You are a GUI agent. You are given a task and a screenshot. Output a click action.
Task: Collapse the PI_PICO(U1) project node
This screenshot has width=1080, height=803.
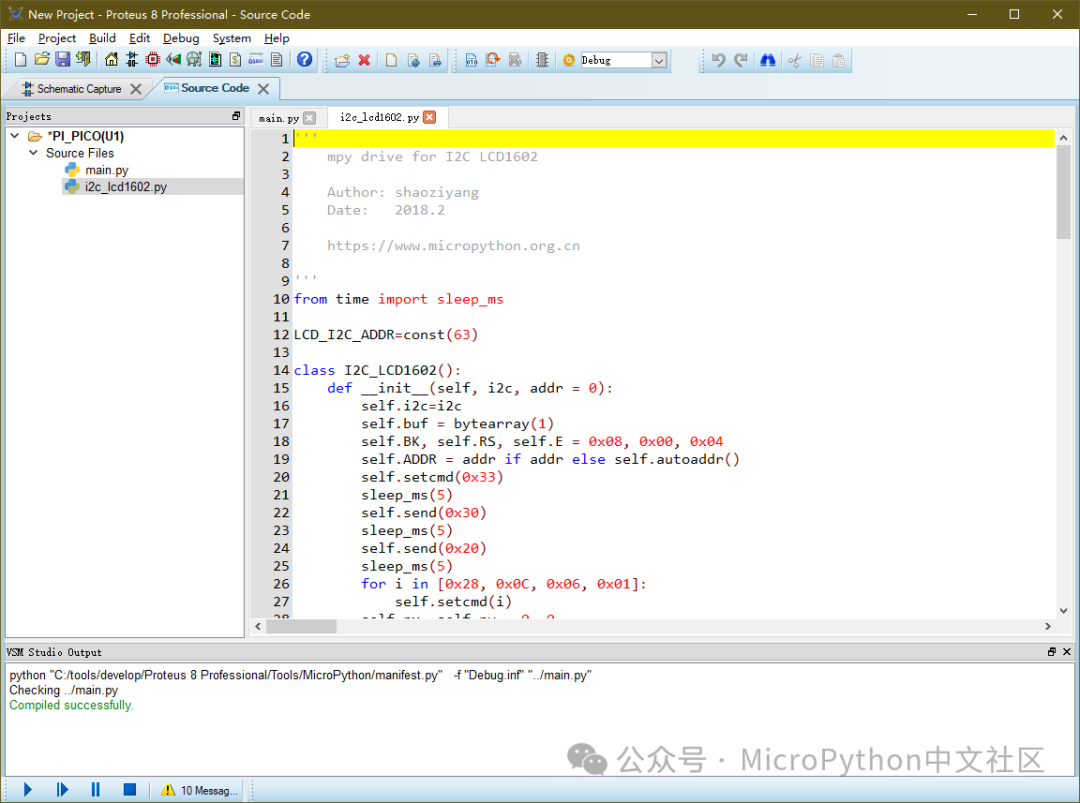(15, 136)
